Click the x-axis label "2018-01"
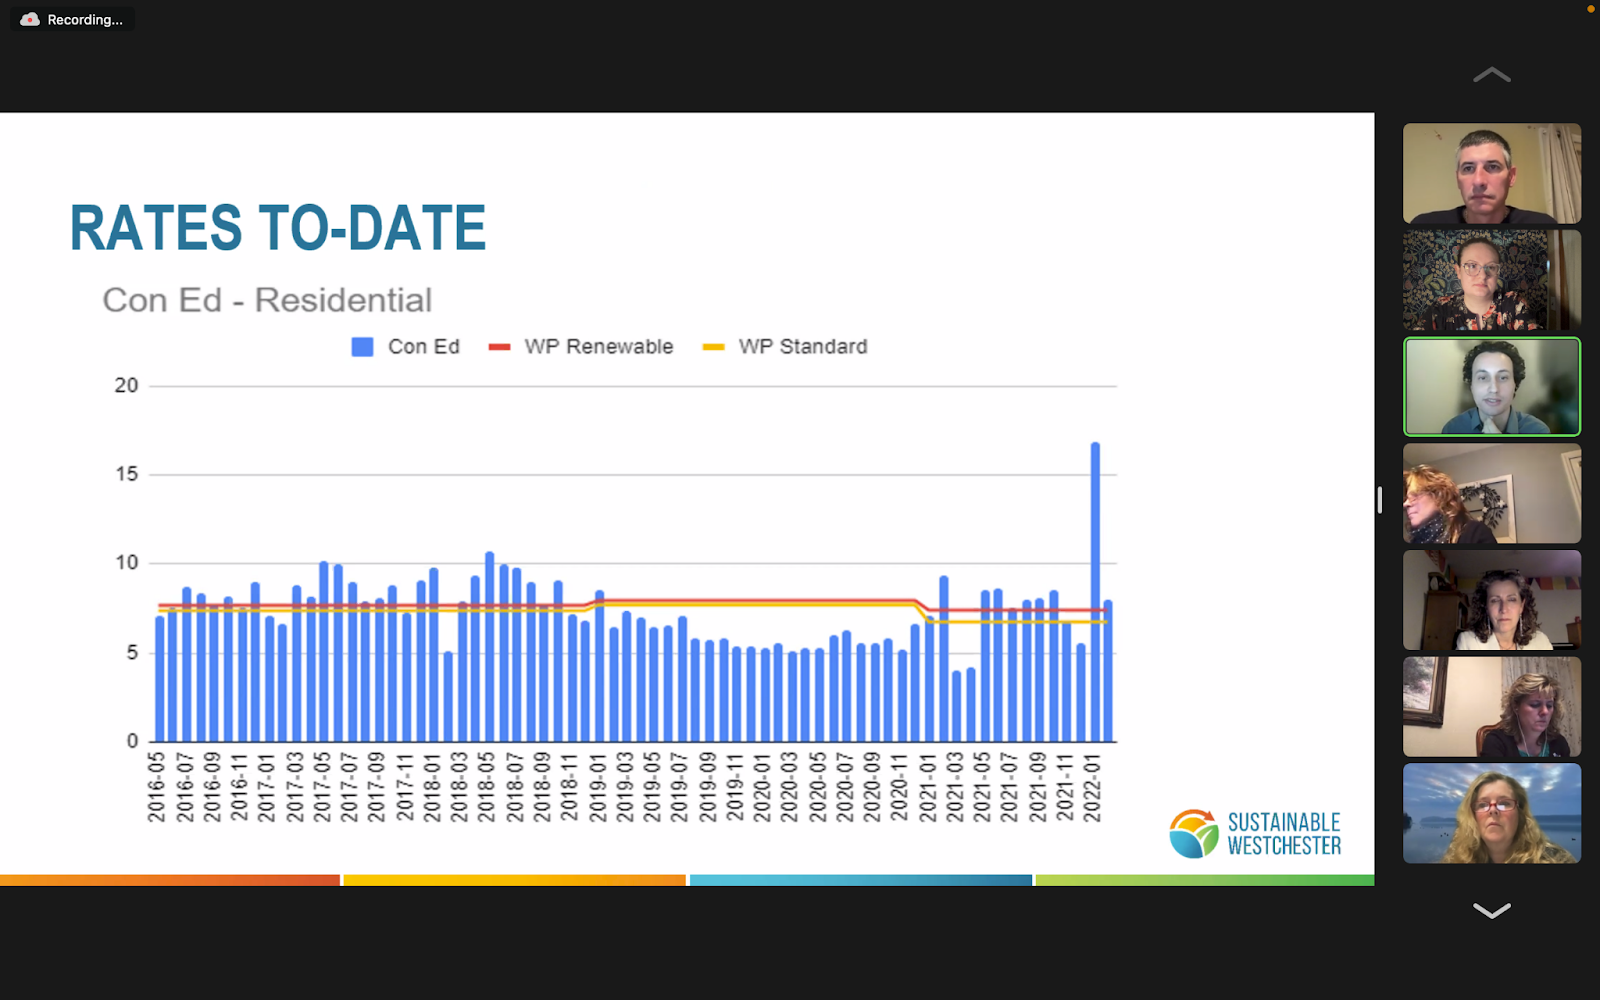This screenshot has height=1000, width=1600. (x=432, y=787)
